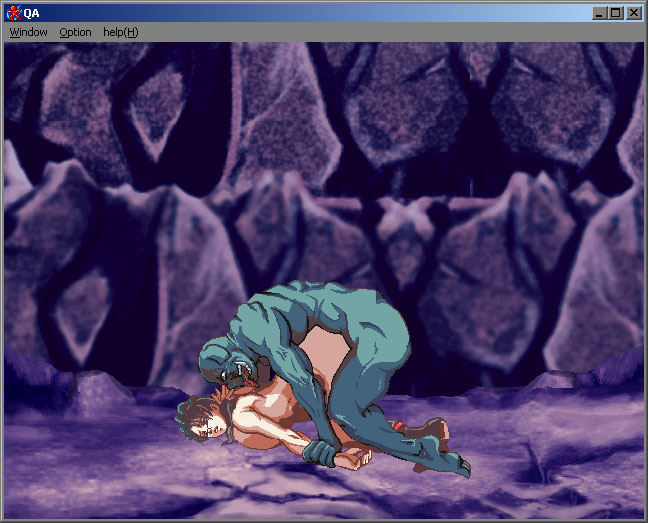
Task: Click the right window border
Action: (x=645, y=280)
